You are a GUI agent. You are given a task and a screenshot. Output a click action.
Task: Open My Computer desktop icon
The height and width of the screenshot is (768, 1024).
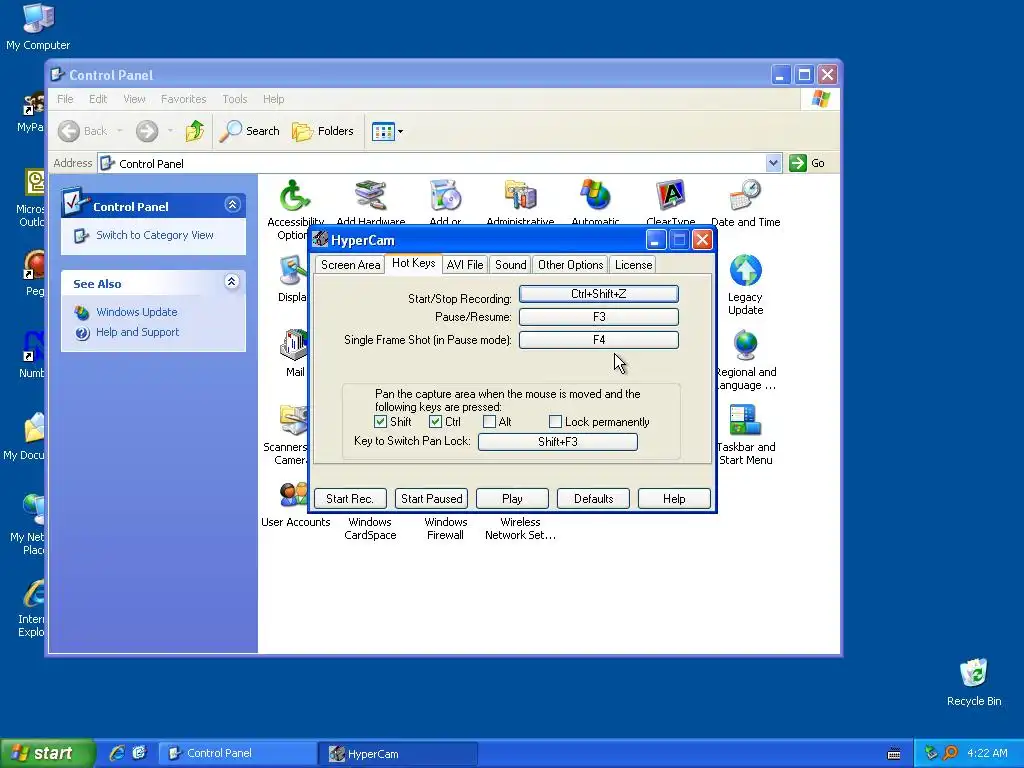(x=38, y=27)
